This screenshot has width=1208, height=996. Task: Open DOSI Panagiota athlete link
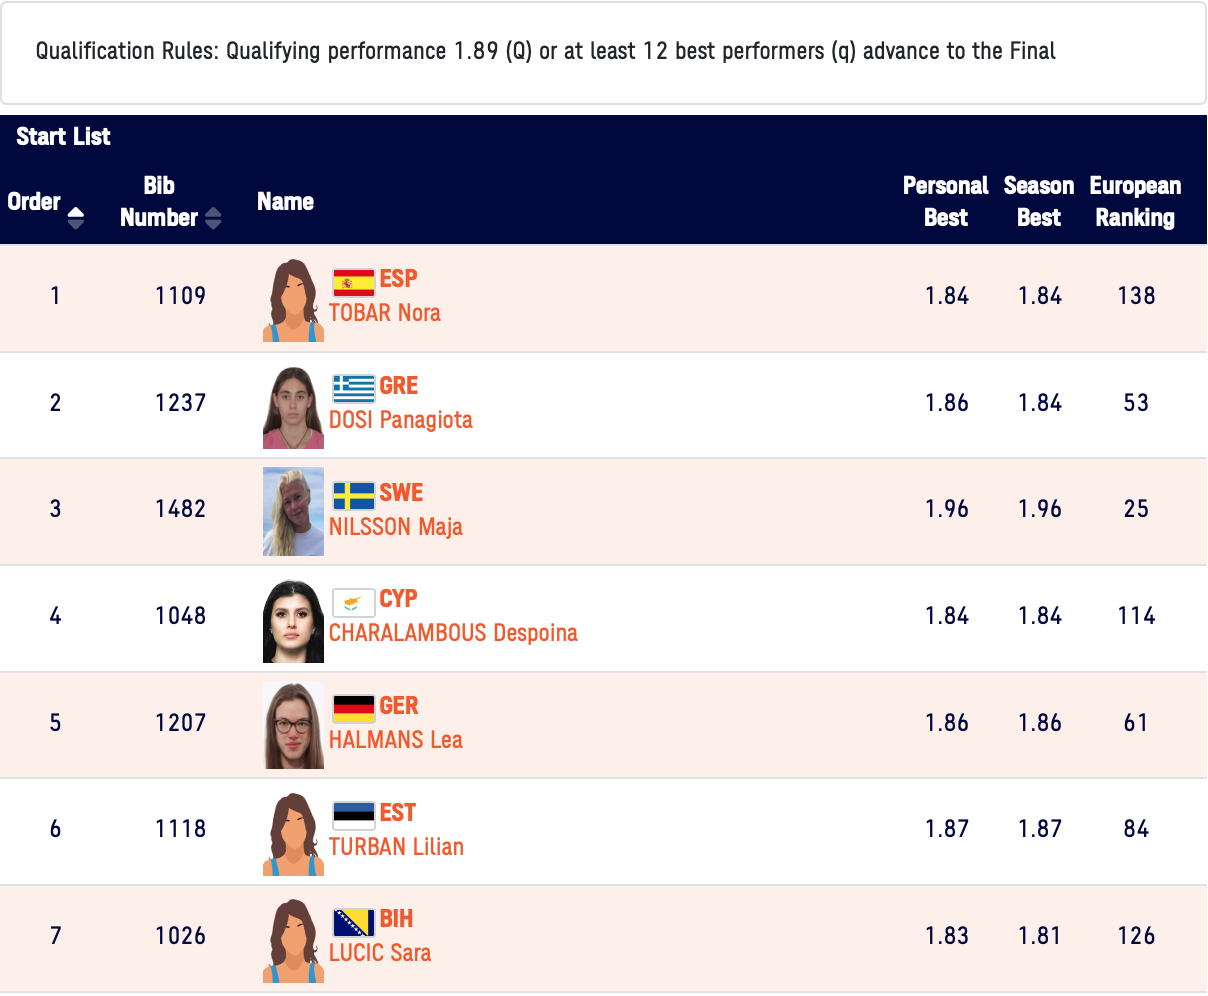(401, 420)
